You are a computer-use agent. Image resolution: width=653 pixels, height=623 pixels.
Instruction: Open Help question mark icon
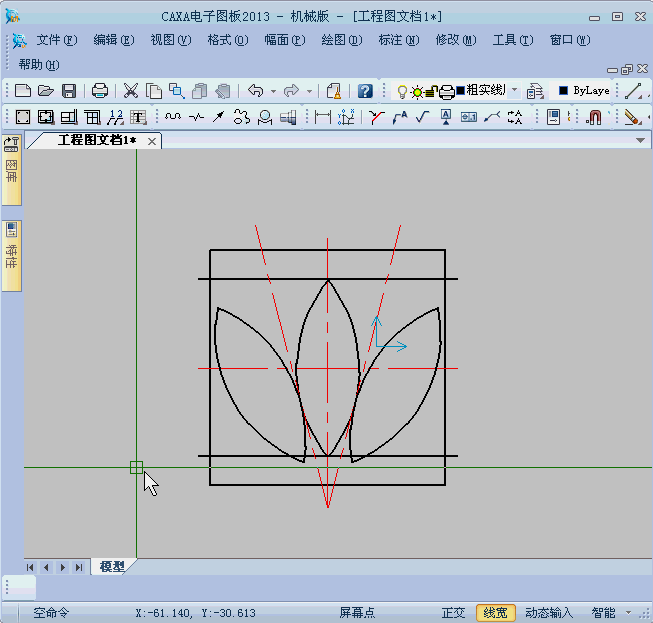(x=365, y=91)
